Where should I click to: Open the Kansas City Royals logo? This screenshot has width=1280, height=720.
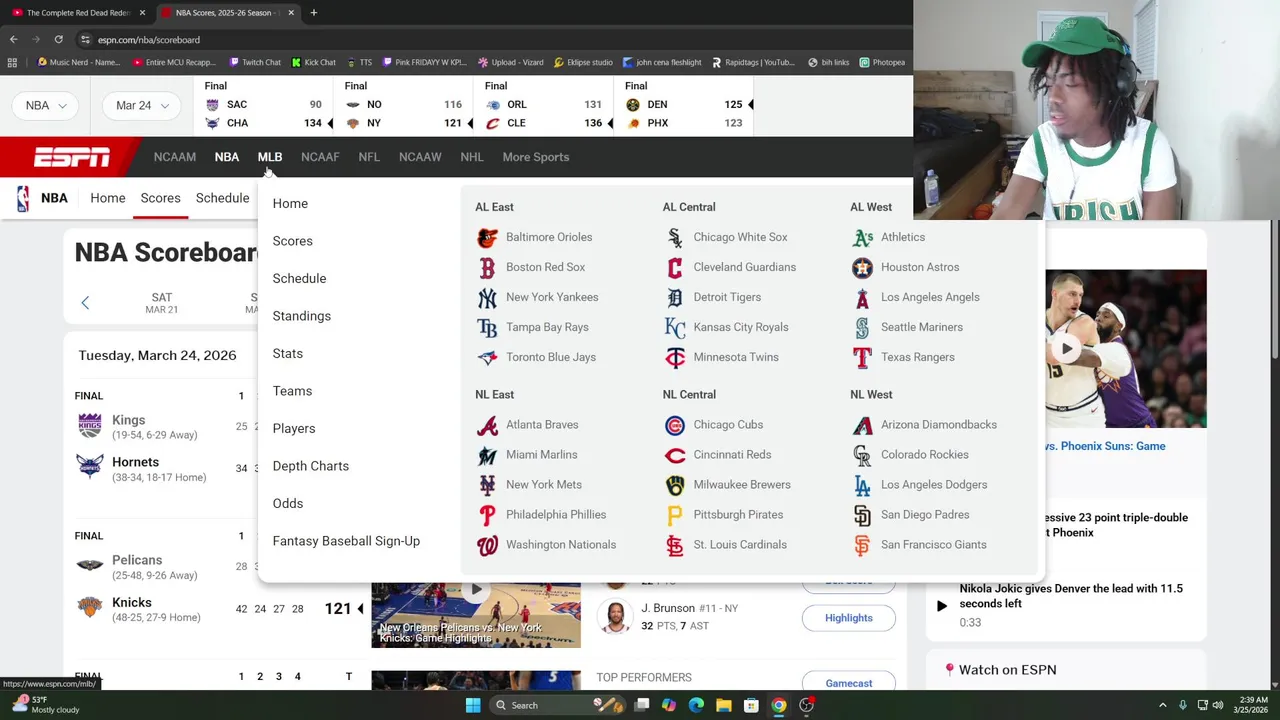pos(675,327)
